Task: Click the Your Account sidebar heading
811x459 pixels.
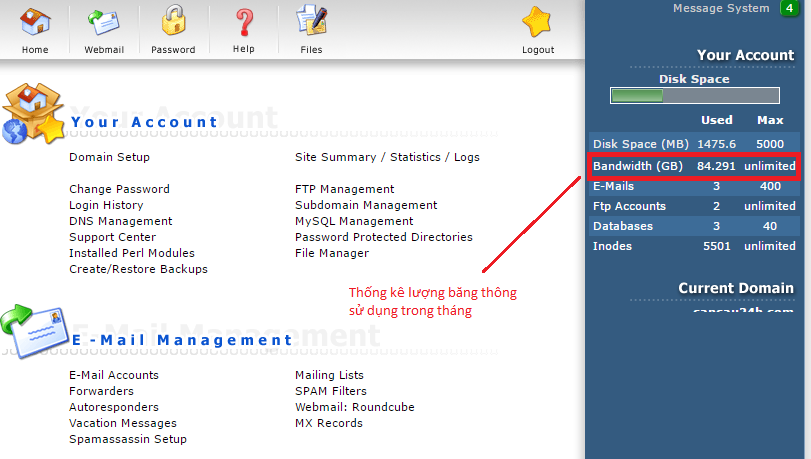Action: [745, 55]
